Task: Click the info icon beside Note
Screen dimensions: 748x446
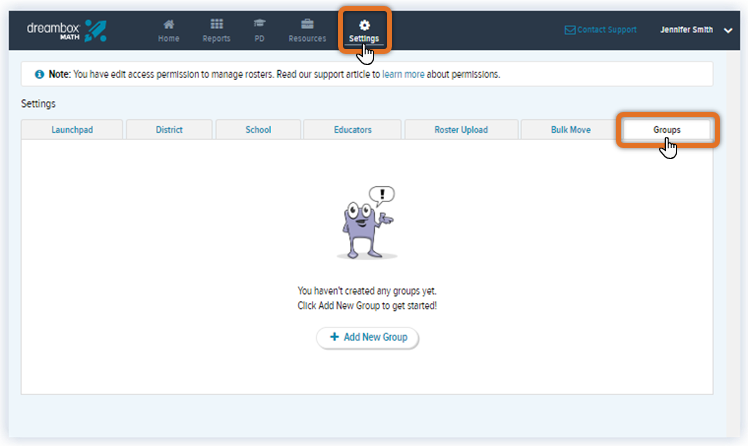Action: tap(39, 74)
